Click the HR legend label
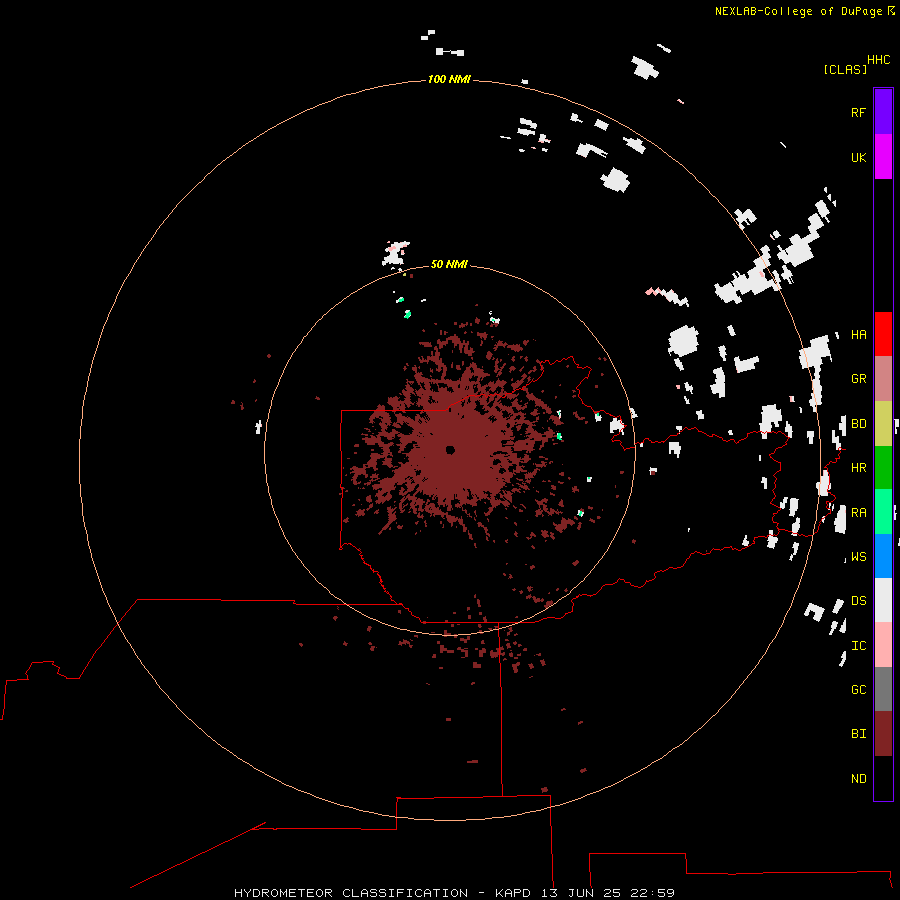900x900 pixels. pyautogui.click(x=858, y=468)
